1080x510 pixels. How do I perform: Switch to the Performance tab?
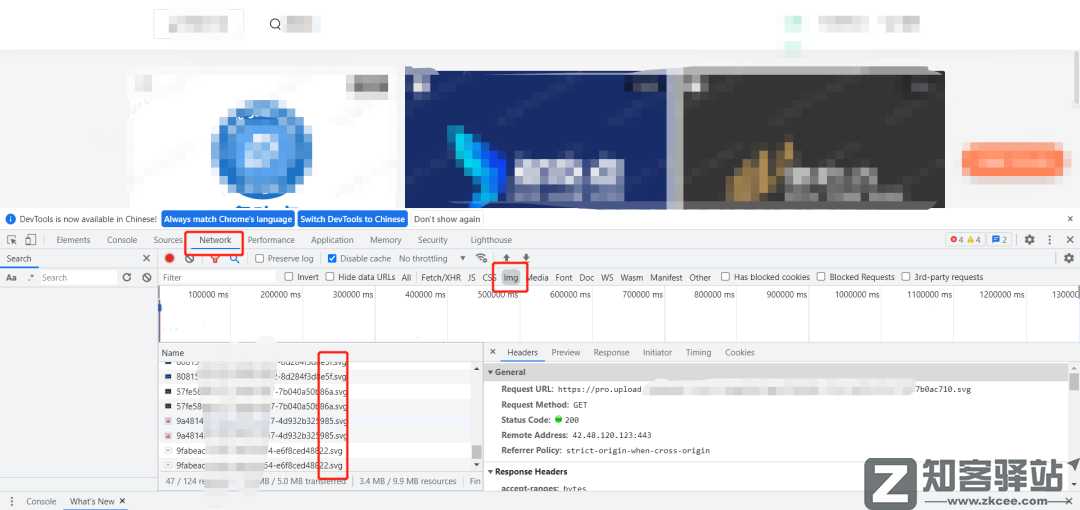point(271,240)
